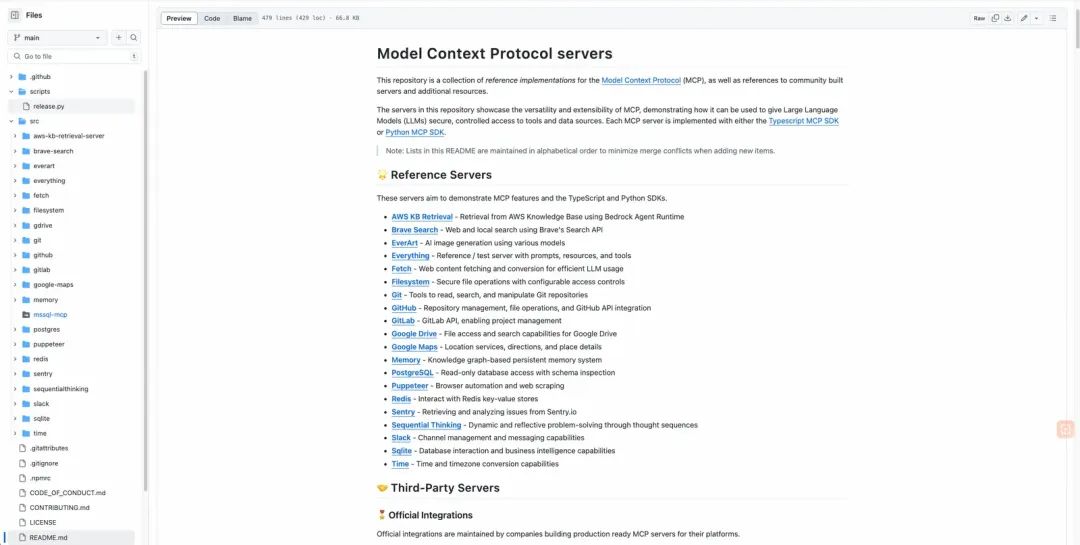Expand the .github folder chevron
This screenshot has height=545, width=1080.
click(11, 76)
